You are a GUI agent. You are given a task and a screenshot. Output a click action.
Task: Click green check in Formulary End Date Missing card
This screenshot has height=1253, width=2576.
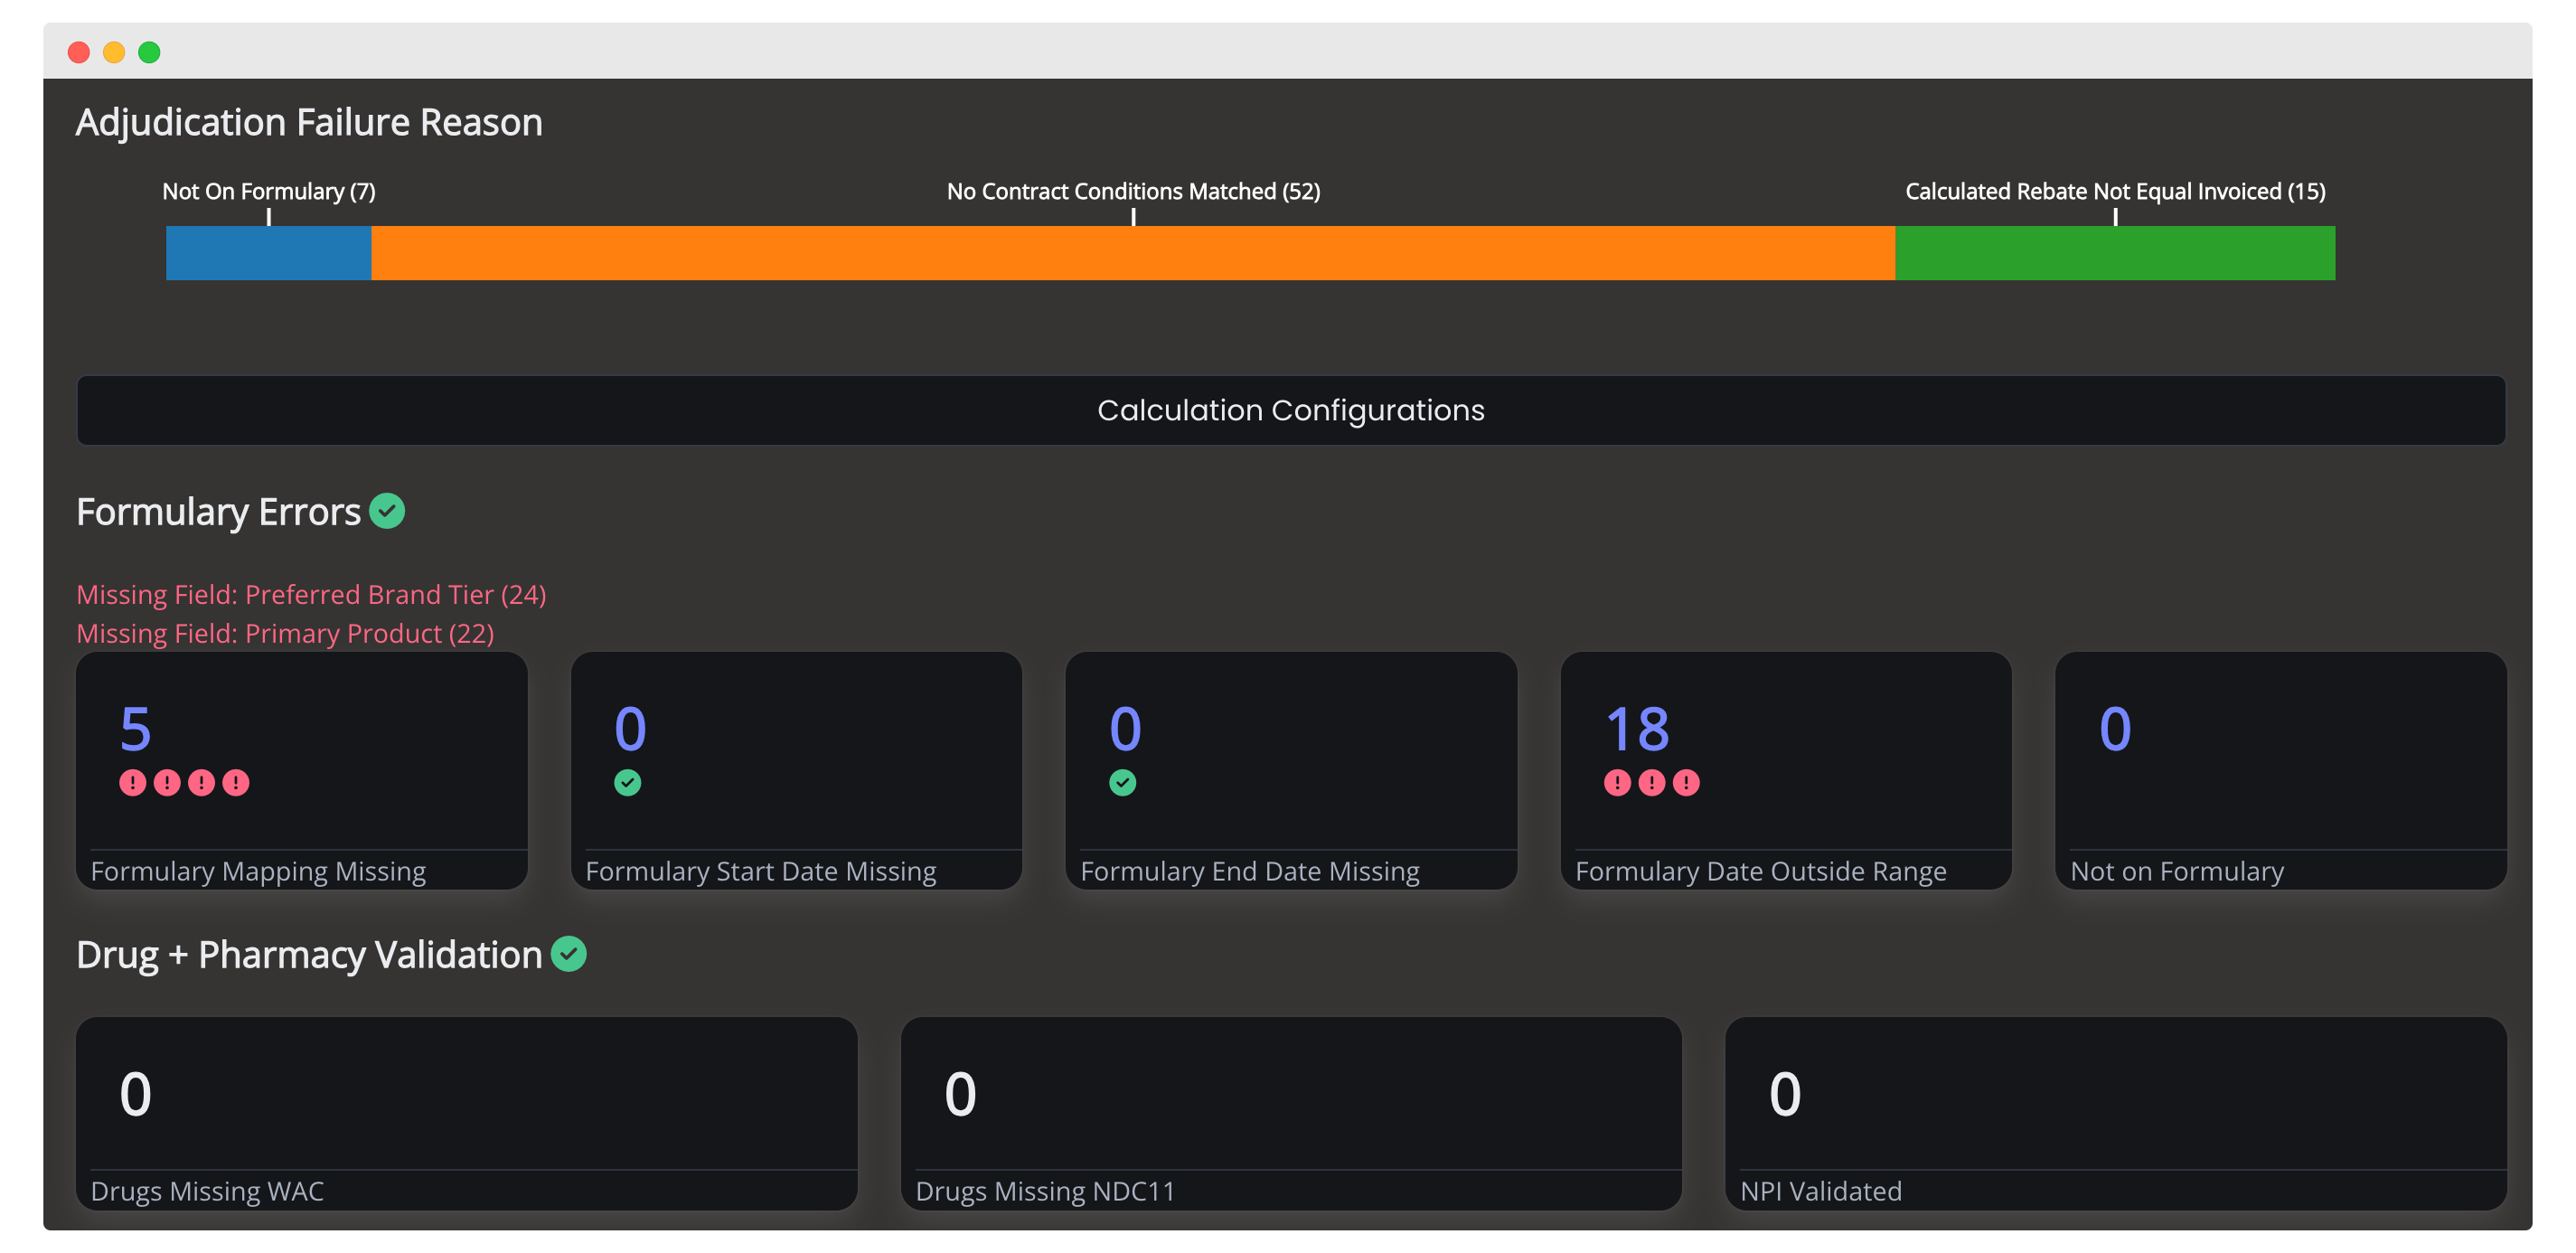(1122, 782)
